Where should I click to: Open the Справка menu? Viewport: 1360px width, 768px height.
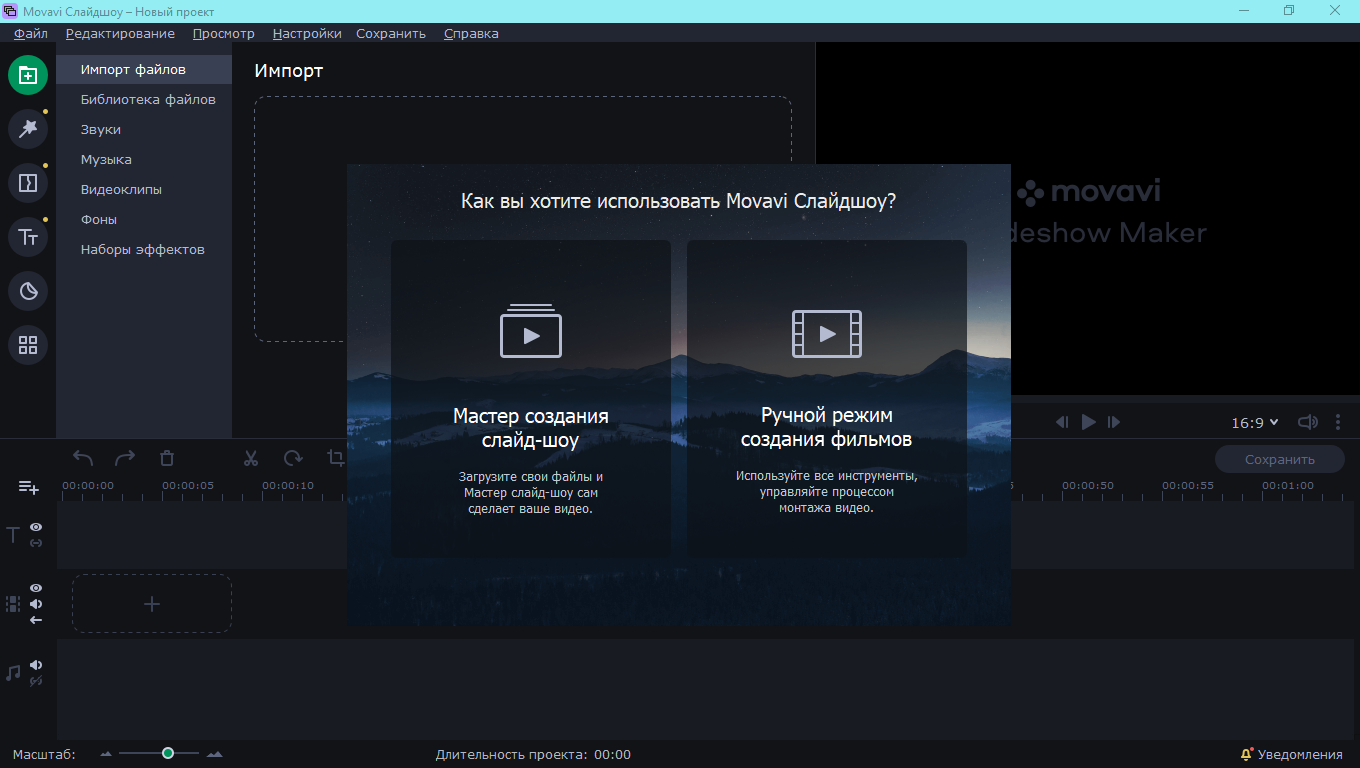pos(471,33)
